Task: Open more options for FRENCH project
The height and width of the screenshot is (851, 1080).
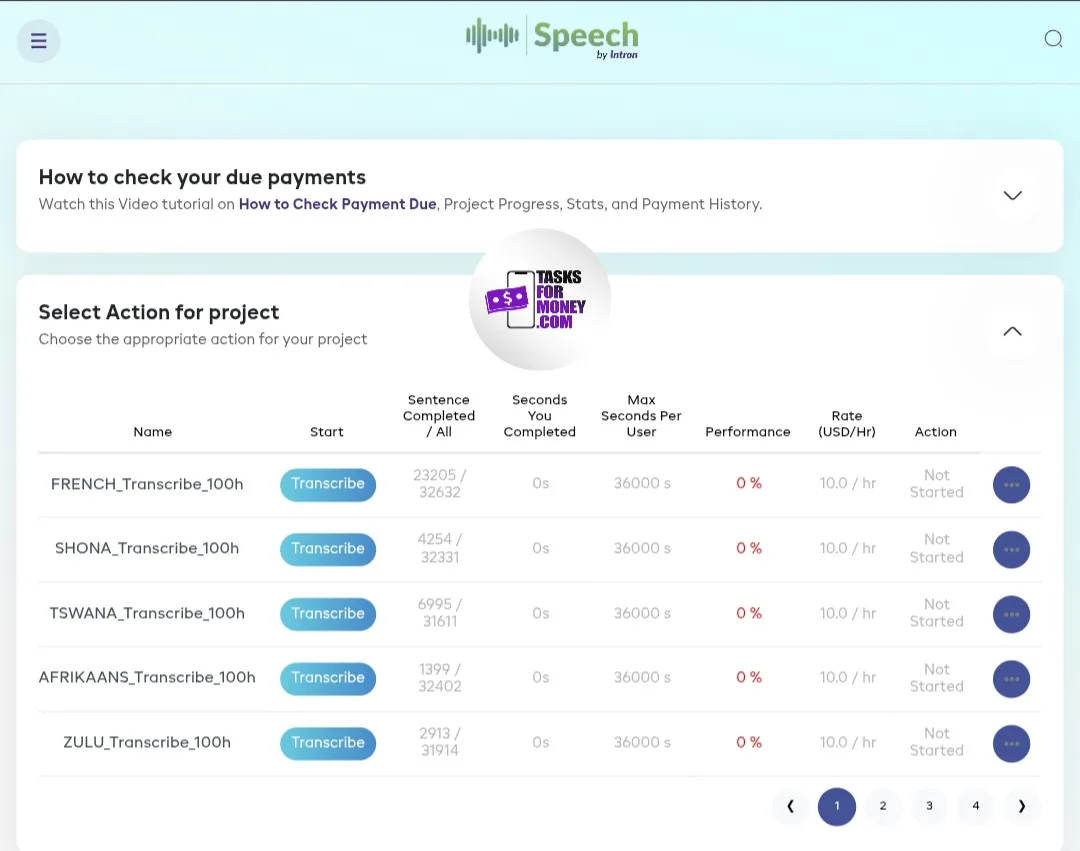Action: click(x=1011, y=485)
